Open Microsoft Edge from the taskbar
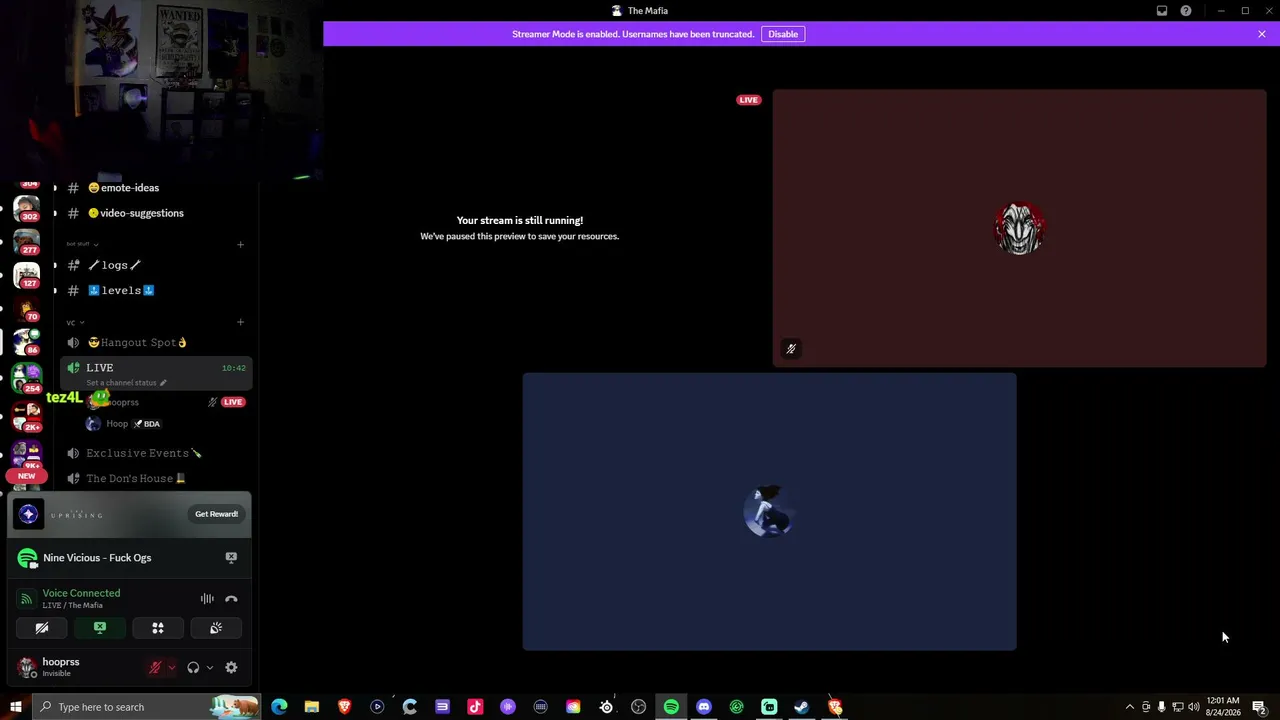The height and width of the screenshot is (720, 1280). pyautogui.click(x=280, y=707)
